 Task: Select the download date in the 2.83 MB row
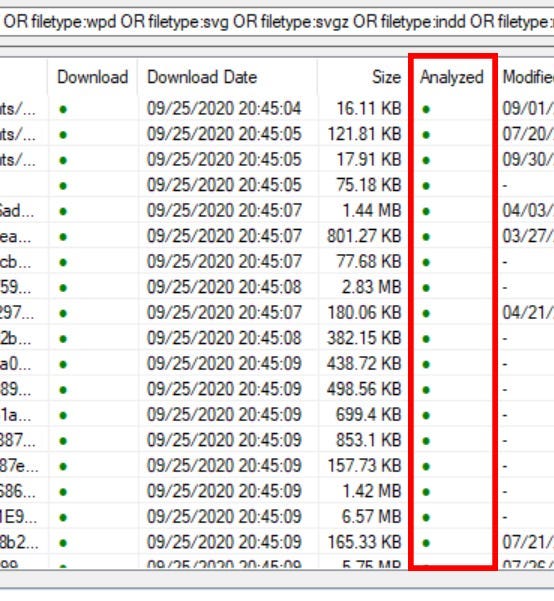tap(224, 287)
